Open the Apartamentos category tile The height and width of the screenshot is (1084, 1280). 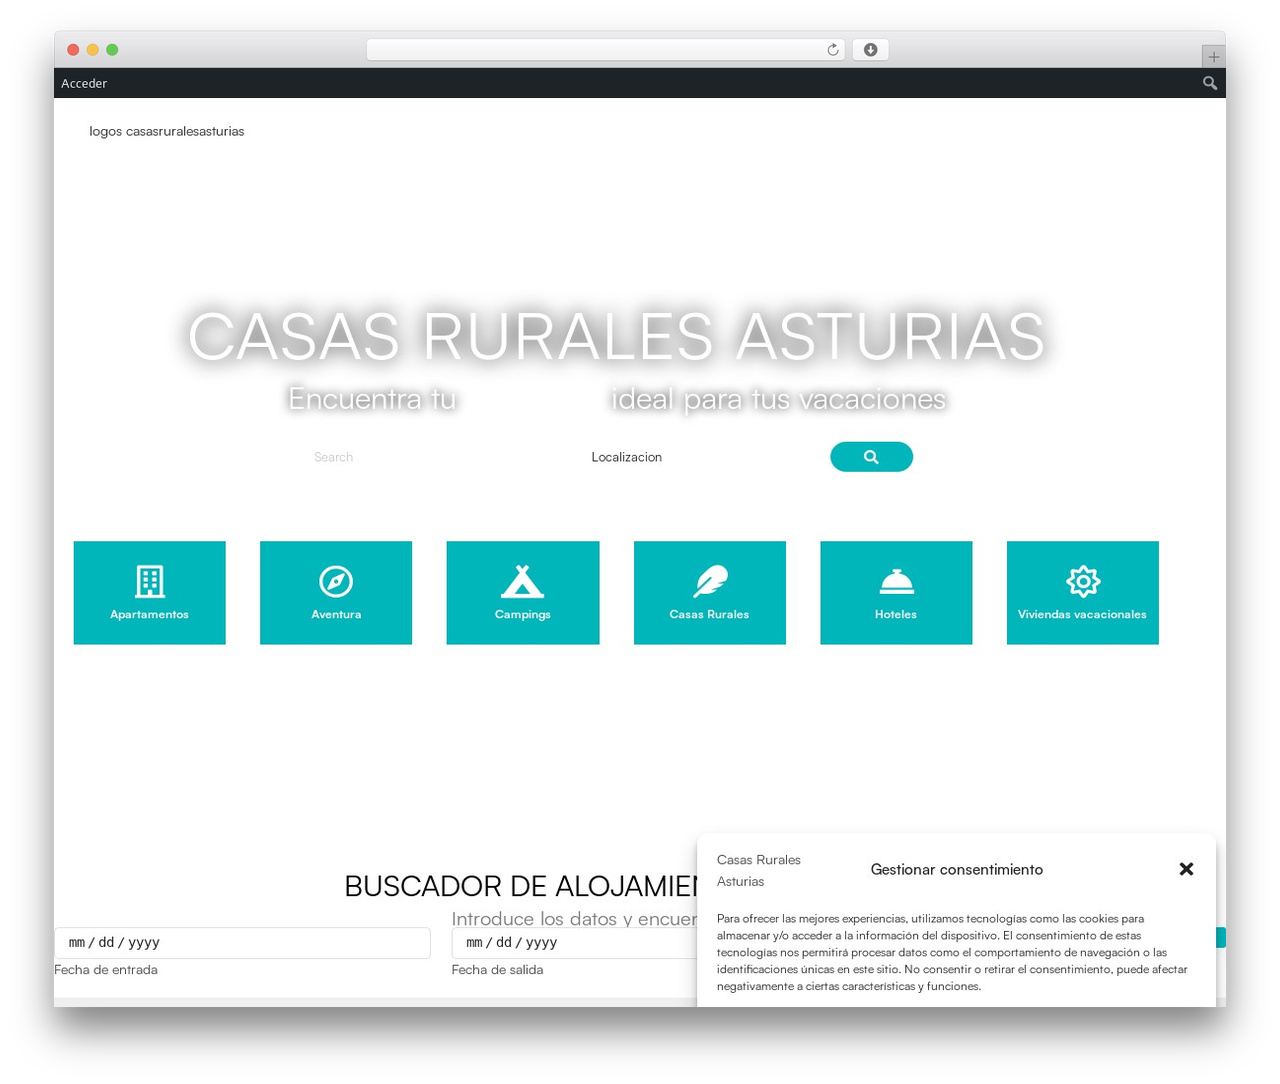(149, 593)
